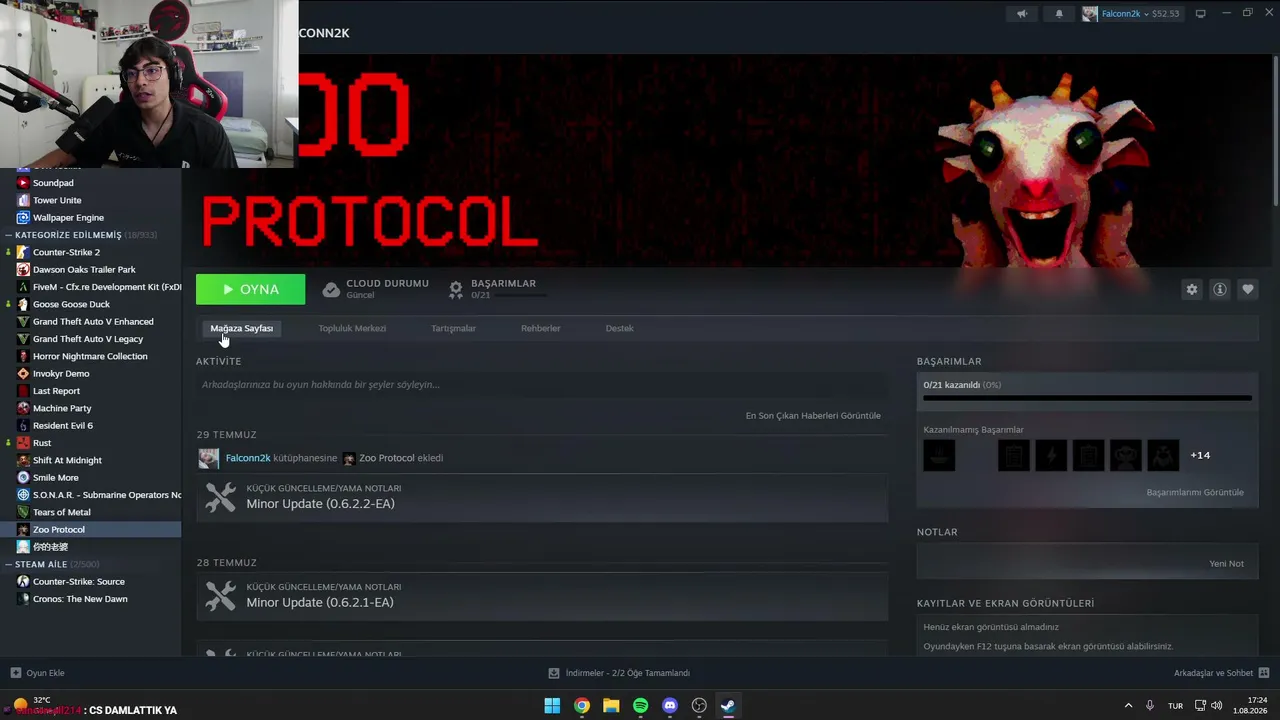Click the achievements progress bar 0/21
1280x720 pixels.
[1087, 398]
